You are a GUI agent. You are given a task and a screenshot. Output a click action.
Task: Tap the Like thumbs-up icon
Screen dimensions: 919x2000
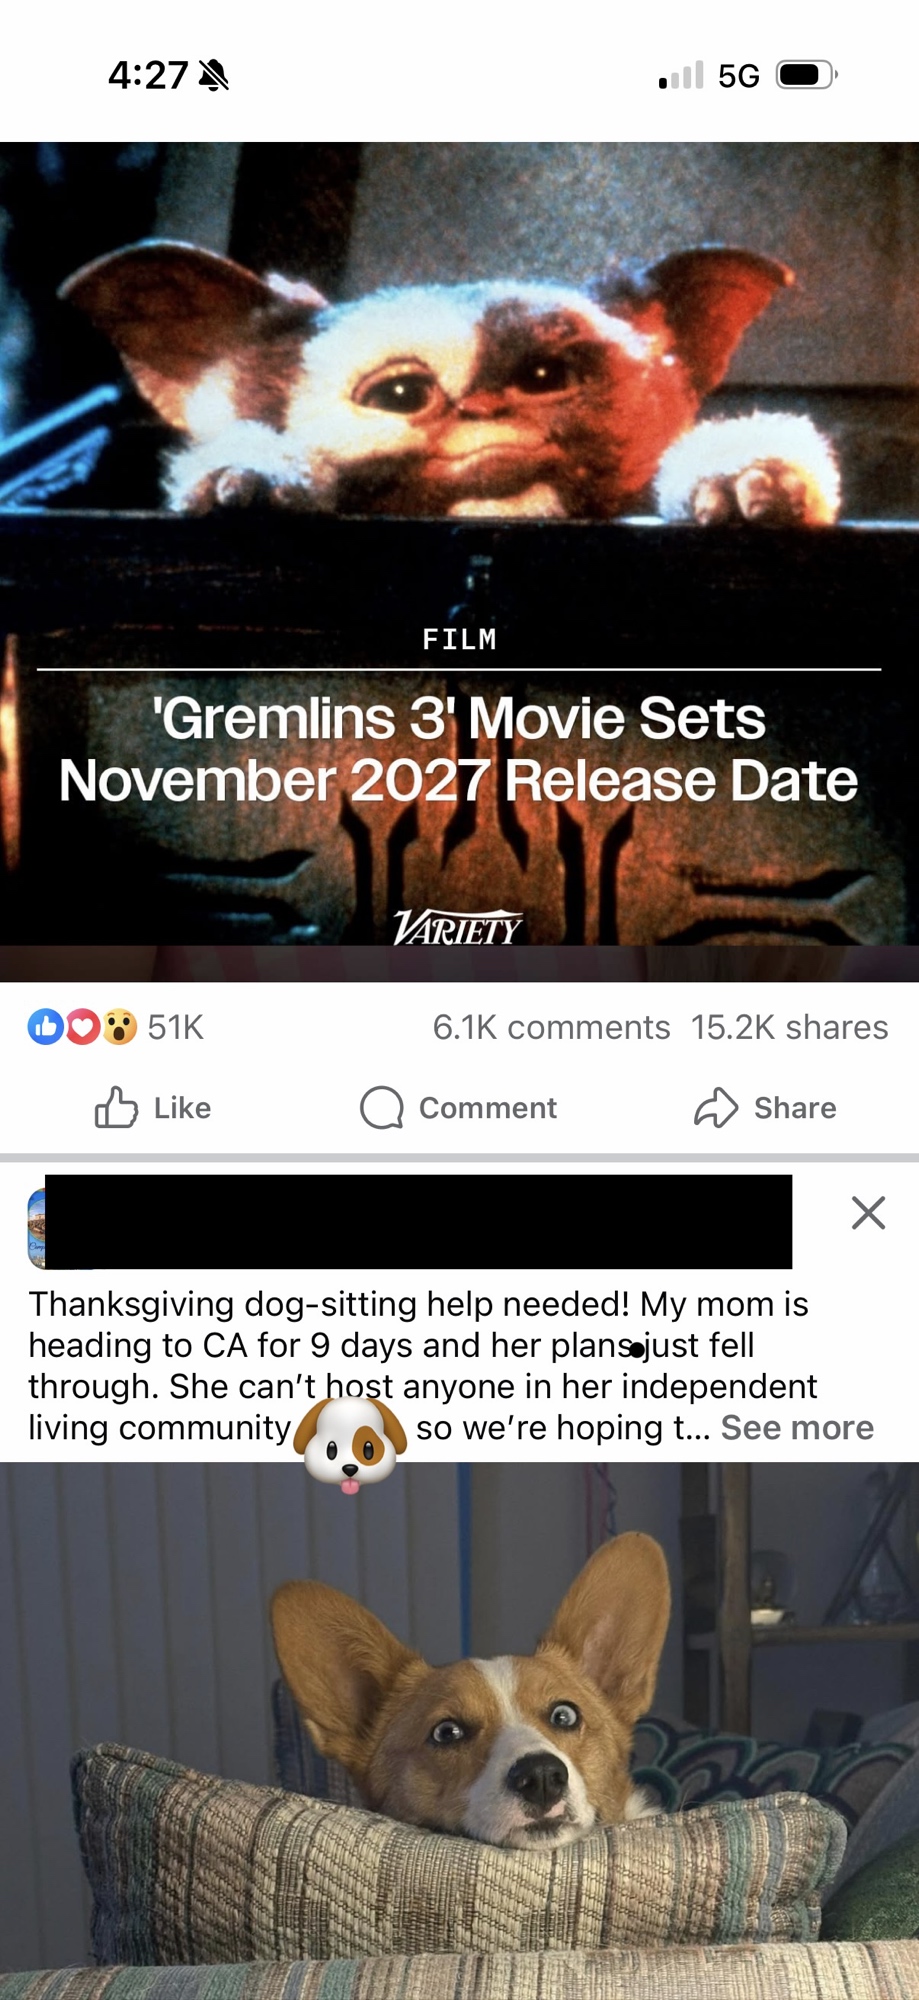click(116, 1107)
